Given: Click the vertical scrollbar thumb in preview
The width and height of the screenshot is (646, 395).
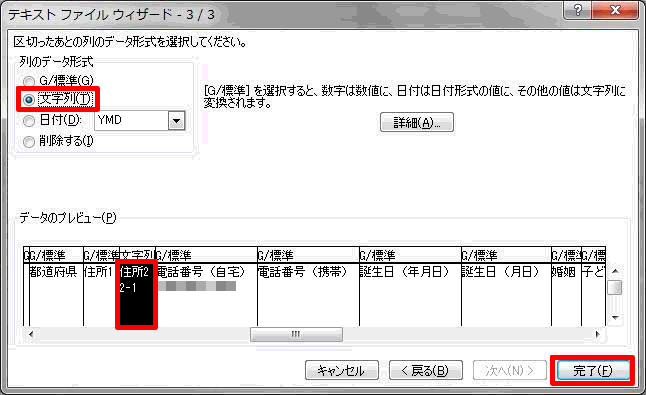Looking at the screenshot, I should coord(615,287).
